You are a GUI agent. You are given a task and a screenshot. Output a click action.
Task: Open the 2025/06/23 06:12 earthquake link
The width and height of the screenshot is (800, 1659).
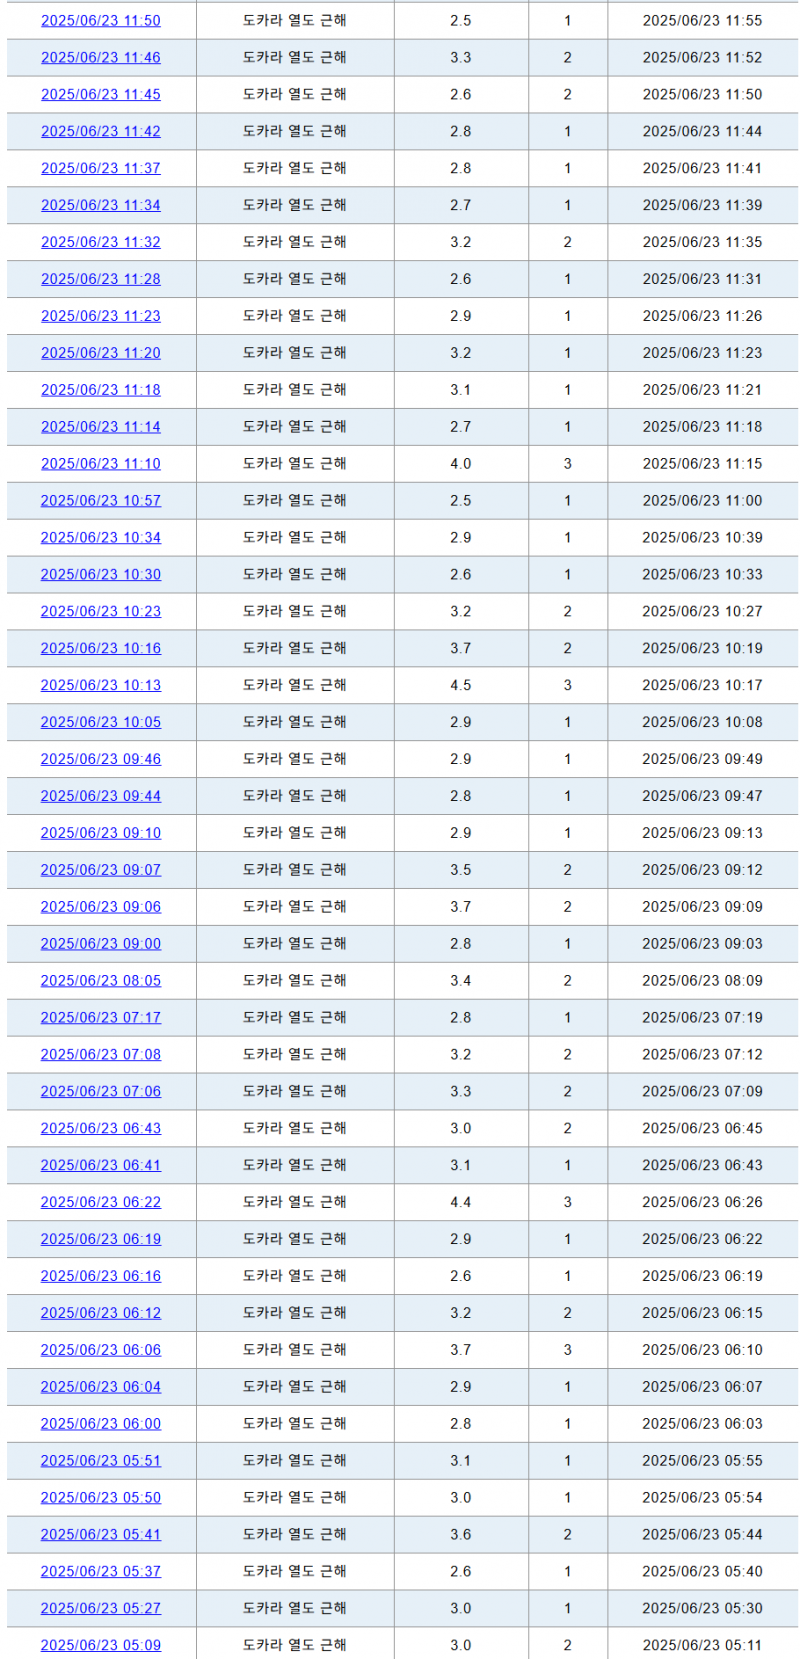tap(101, 1315)
